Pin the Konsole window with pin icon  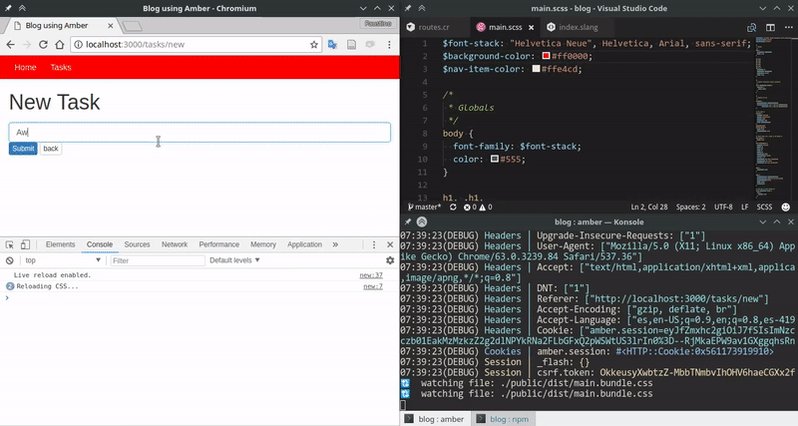pos(408,222)
